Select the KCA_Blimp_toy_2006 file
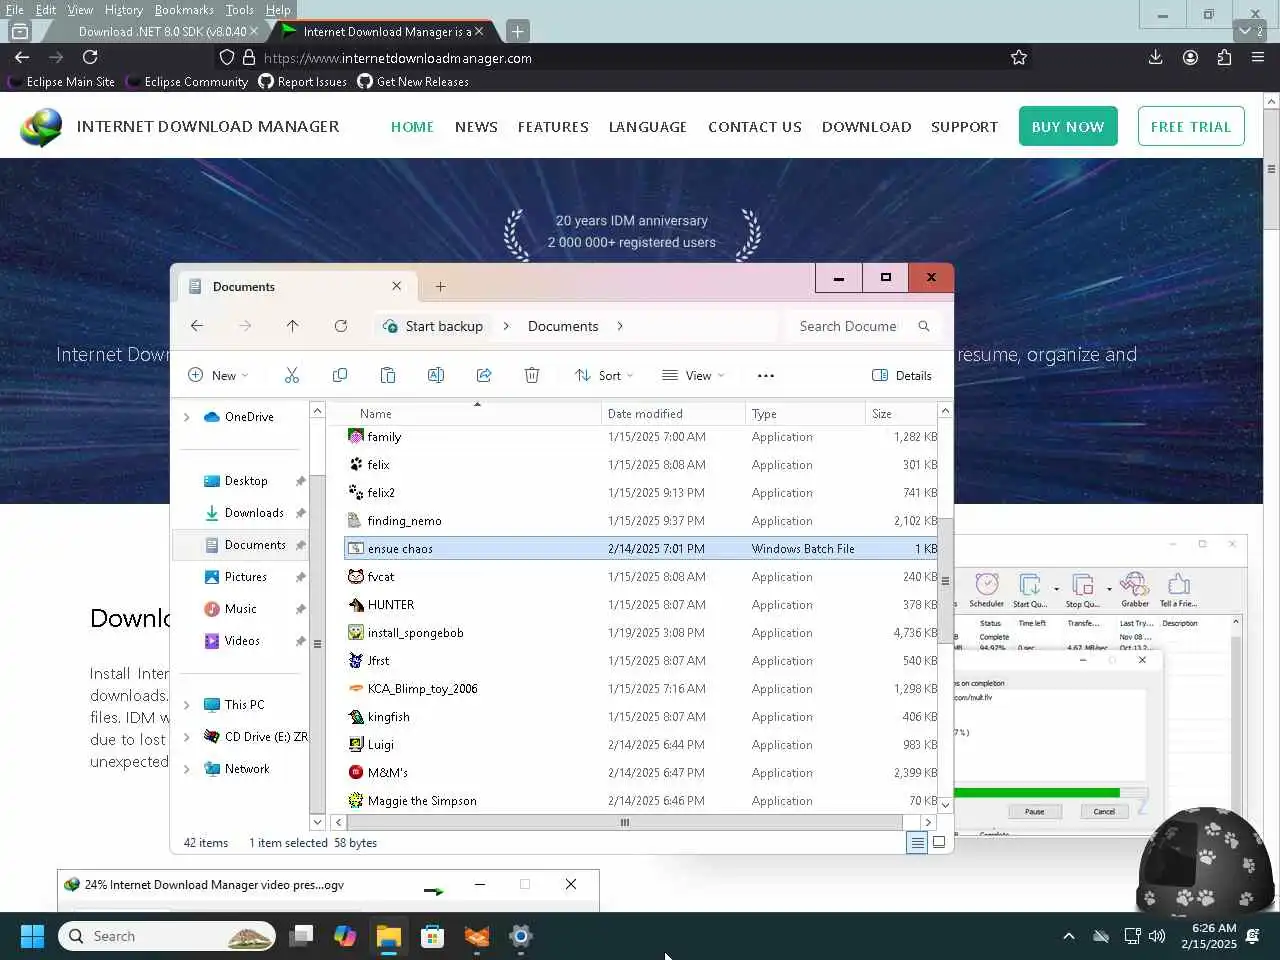The height and width of the screenshot is (960, 1280). click(641, 689)
